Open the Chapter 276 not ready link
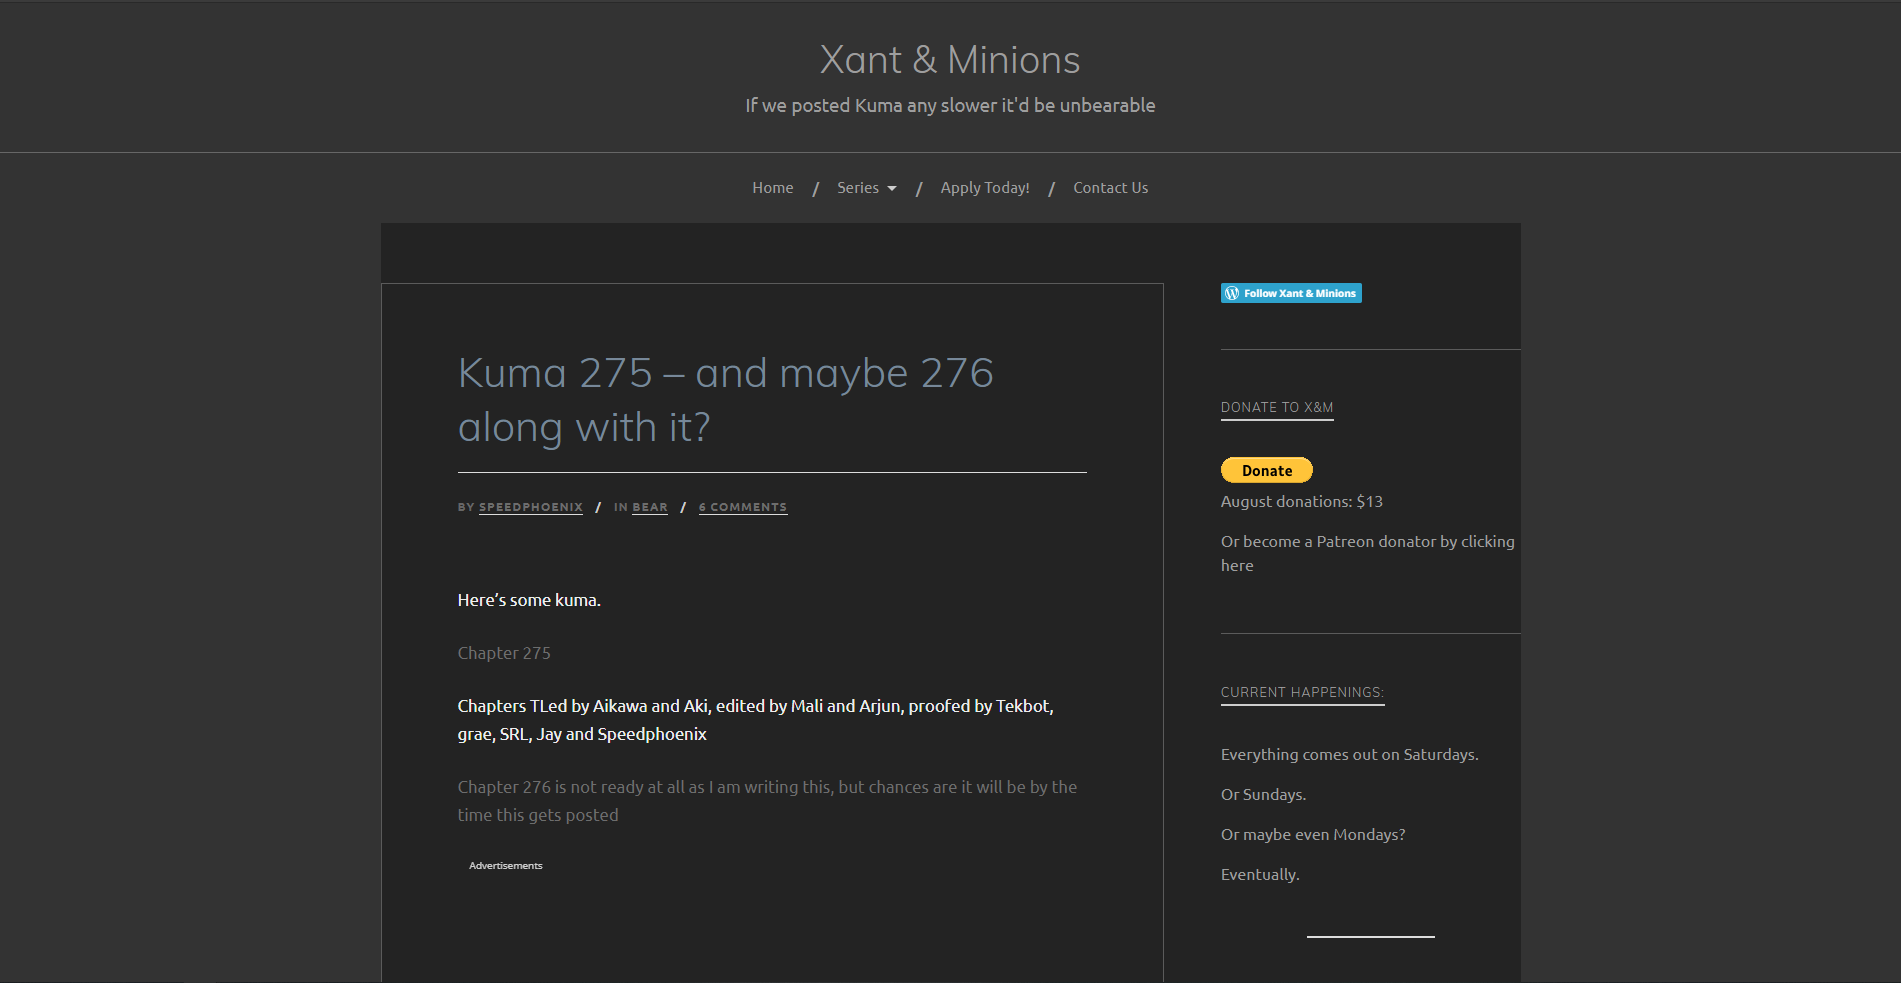The image size is (1901, 983). 767,801
